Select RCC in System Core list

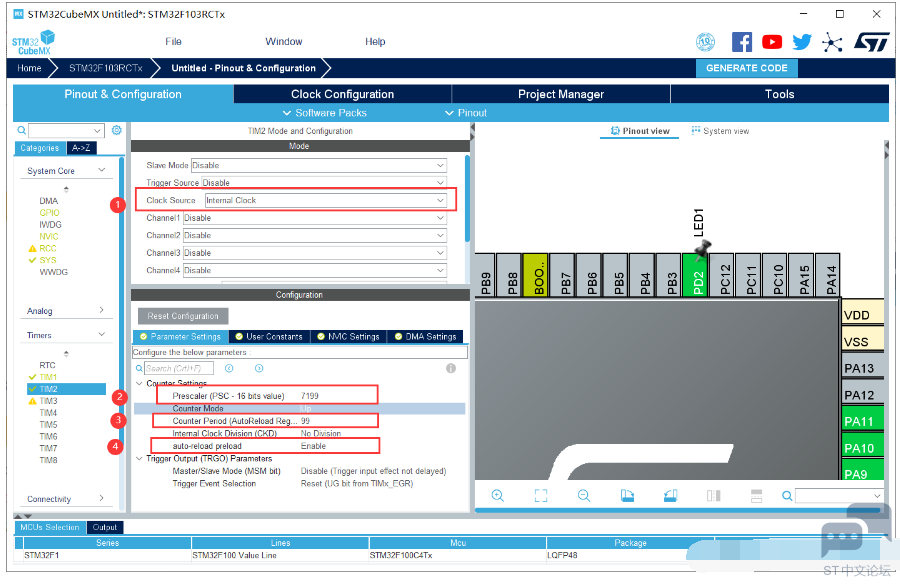click(x=48, y=248)
